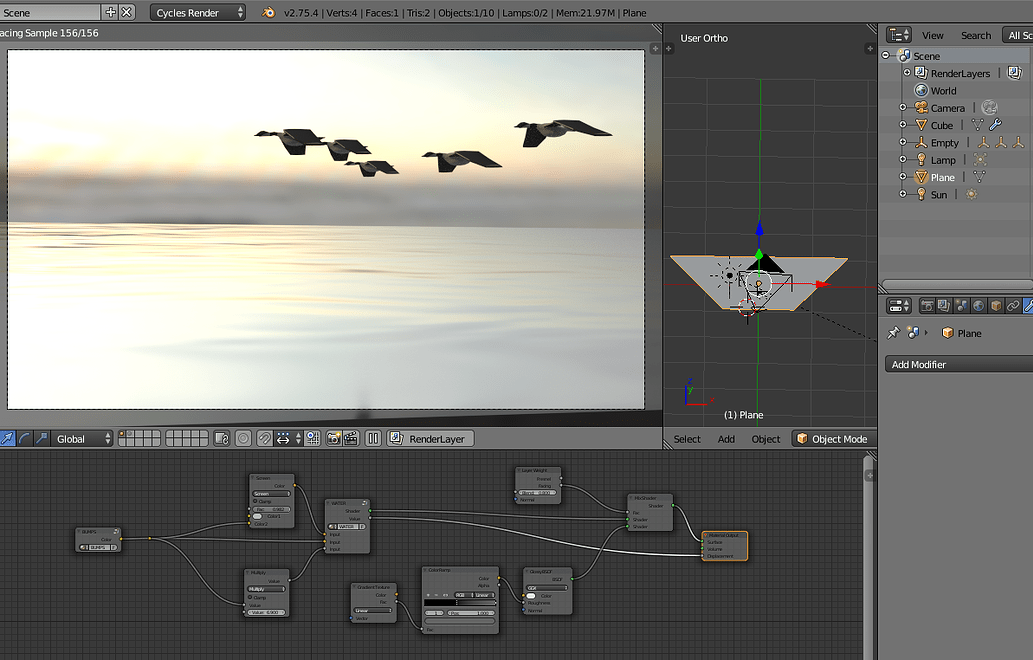Click the Cube's wrench modifier icon
This screenshot has width=1033, height=660.
995,124
